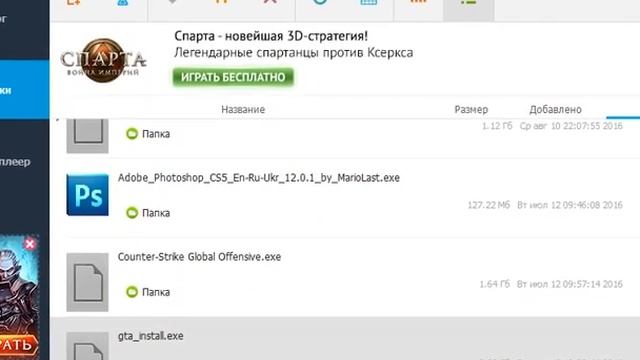Image resolution: width=640 pixels, height=360 pixels.
Task: Open 'Папка' link of the 1.12 Гб download
Action: click(x=156, y=134)
